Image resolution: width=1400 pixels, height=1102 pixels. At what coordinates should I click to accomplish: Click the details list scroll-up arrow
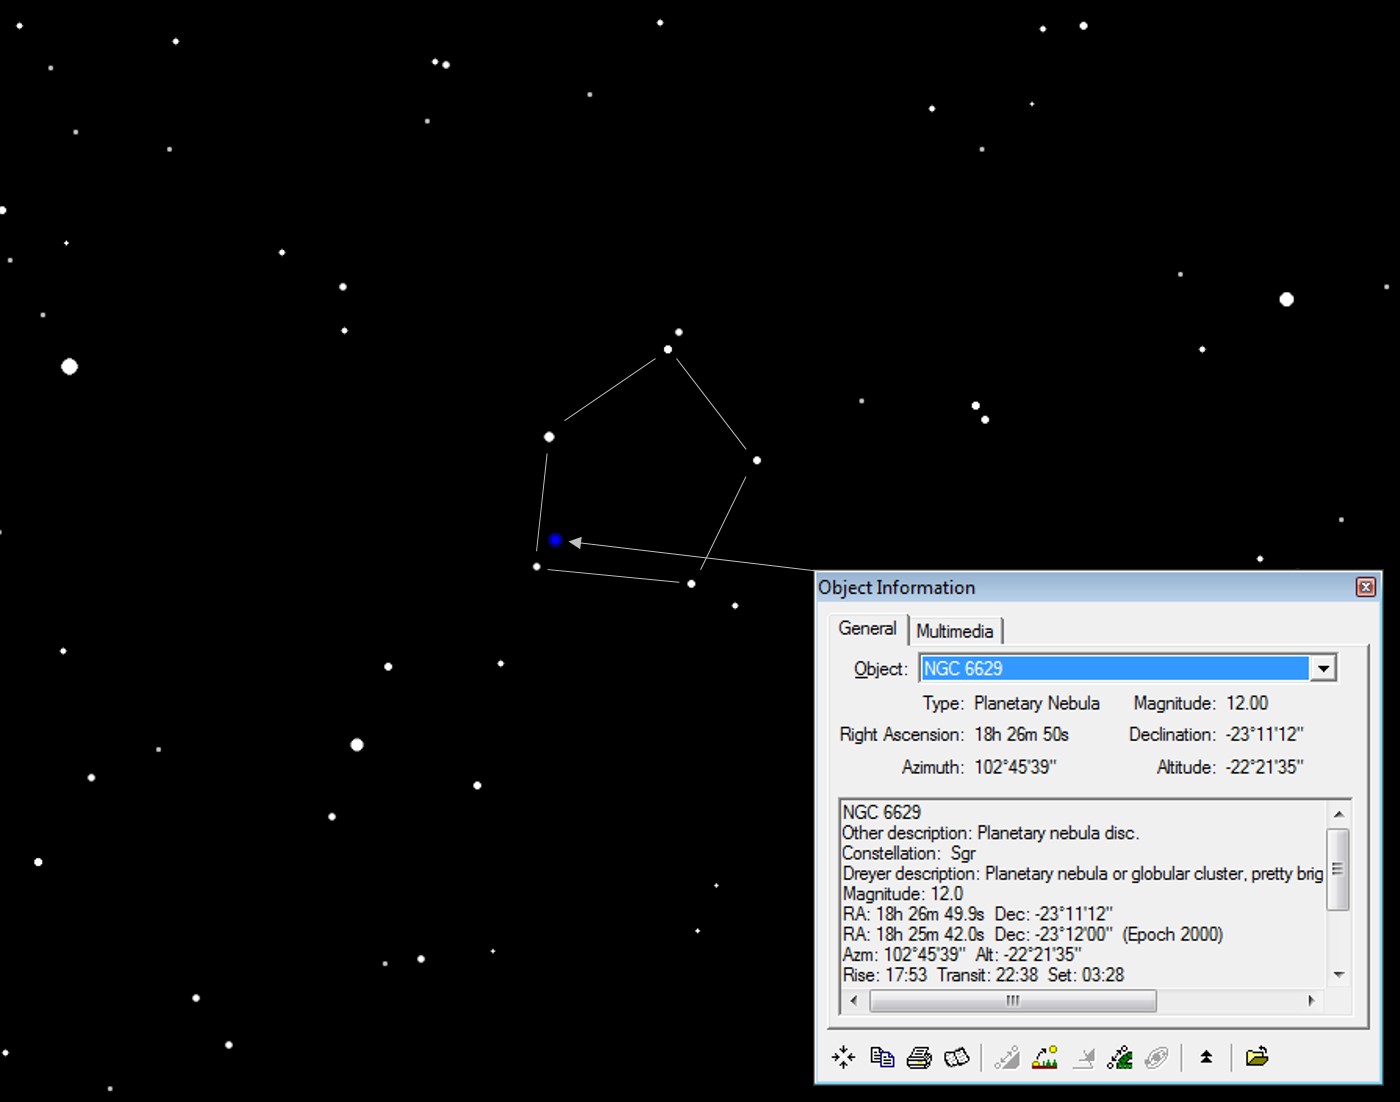(x=1339, y=814)
